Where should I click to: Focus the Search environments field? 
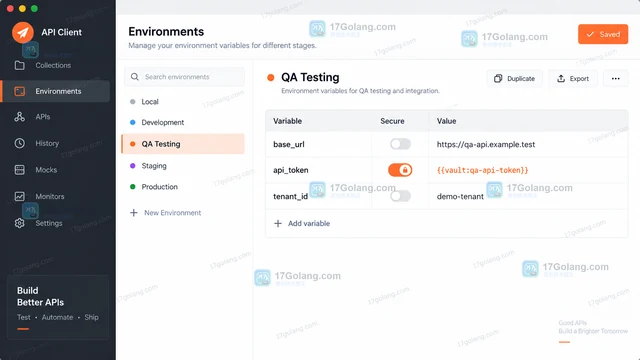(184, 77)
